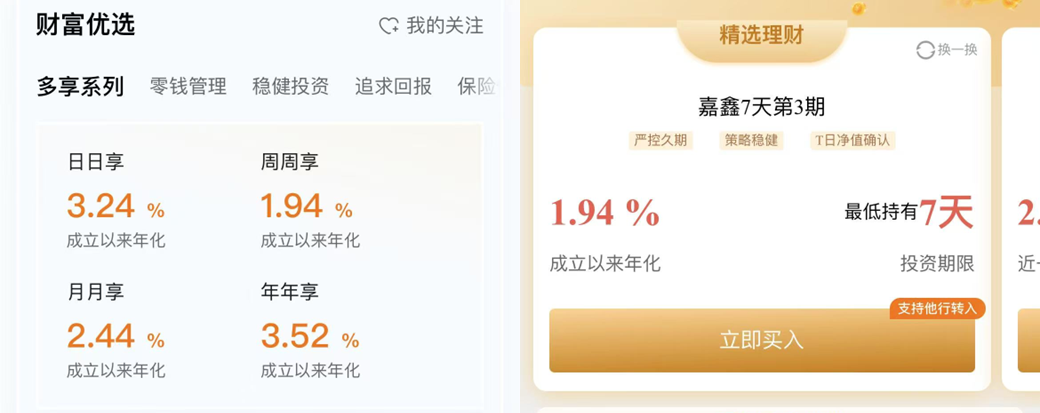Click the 换一换 refresh icon
Image resolution: width=1040 pixels, height=413 pixels.
[925, 50]
